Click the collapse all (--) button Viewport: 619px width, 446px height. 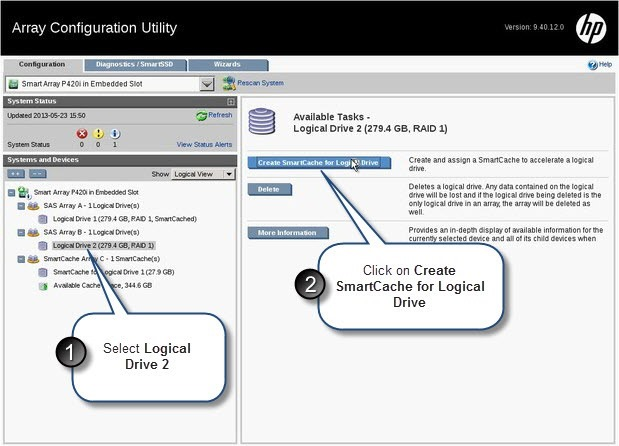[38, 174]
